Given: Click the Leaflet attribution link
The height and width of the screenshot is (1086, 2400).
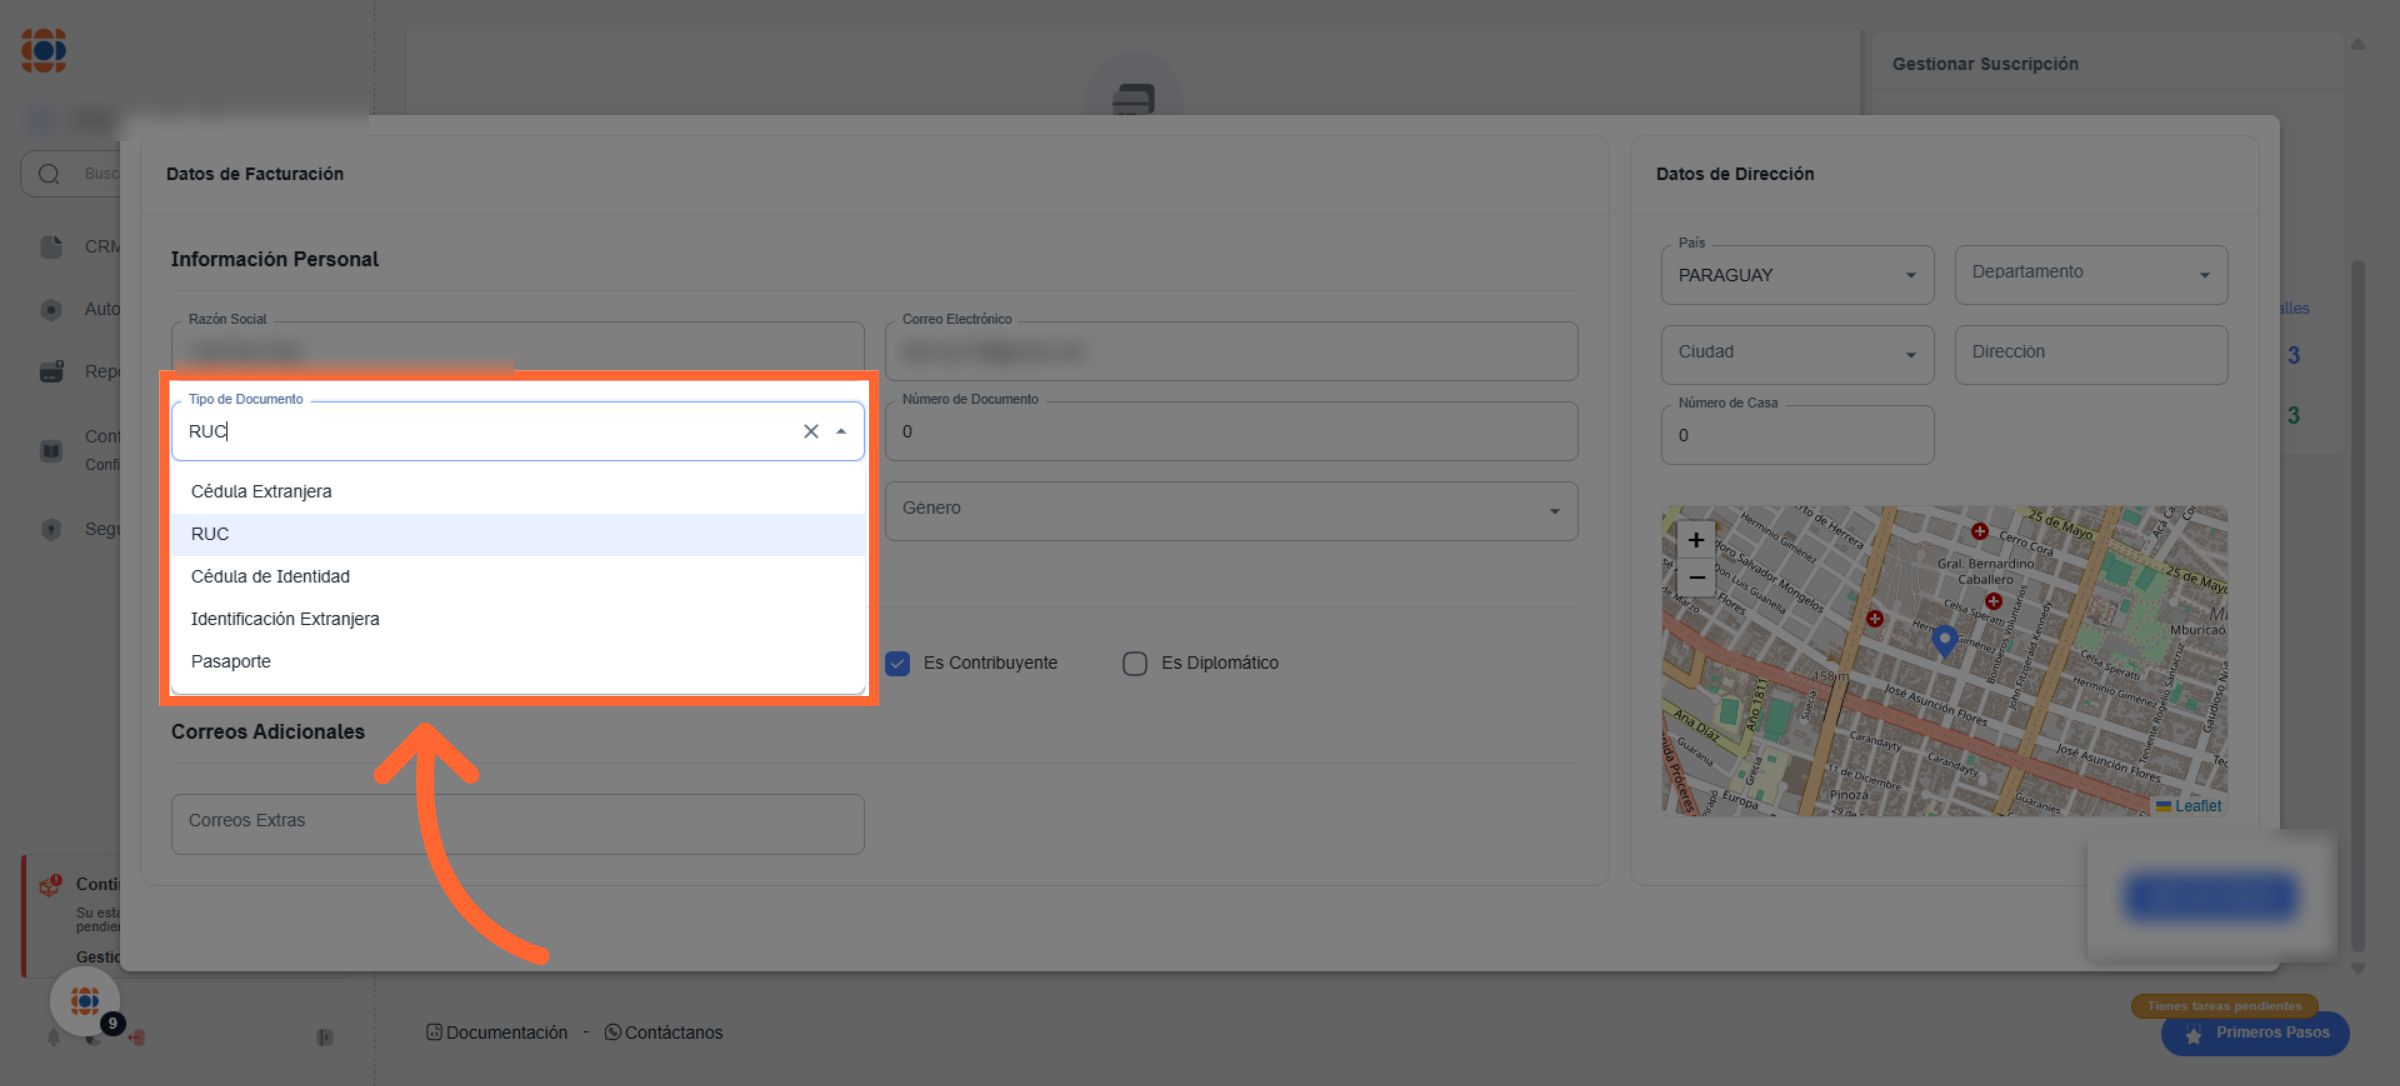Looking at the screenshot, I should click(x=2197, y=806).
